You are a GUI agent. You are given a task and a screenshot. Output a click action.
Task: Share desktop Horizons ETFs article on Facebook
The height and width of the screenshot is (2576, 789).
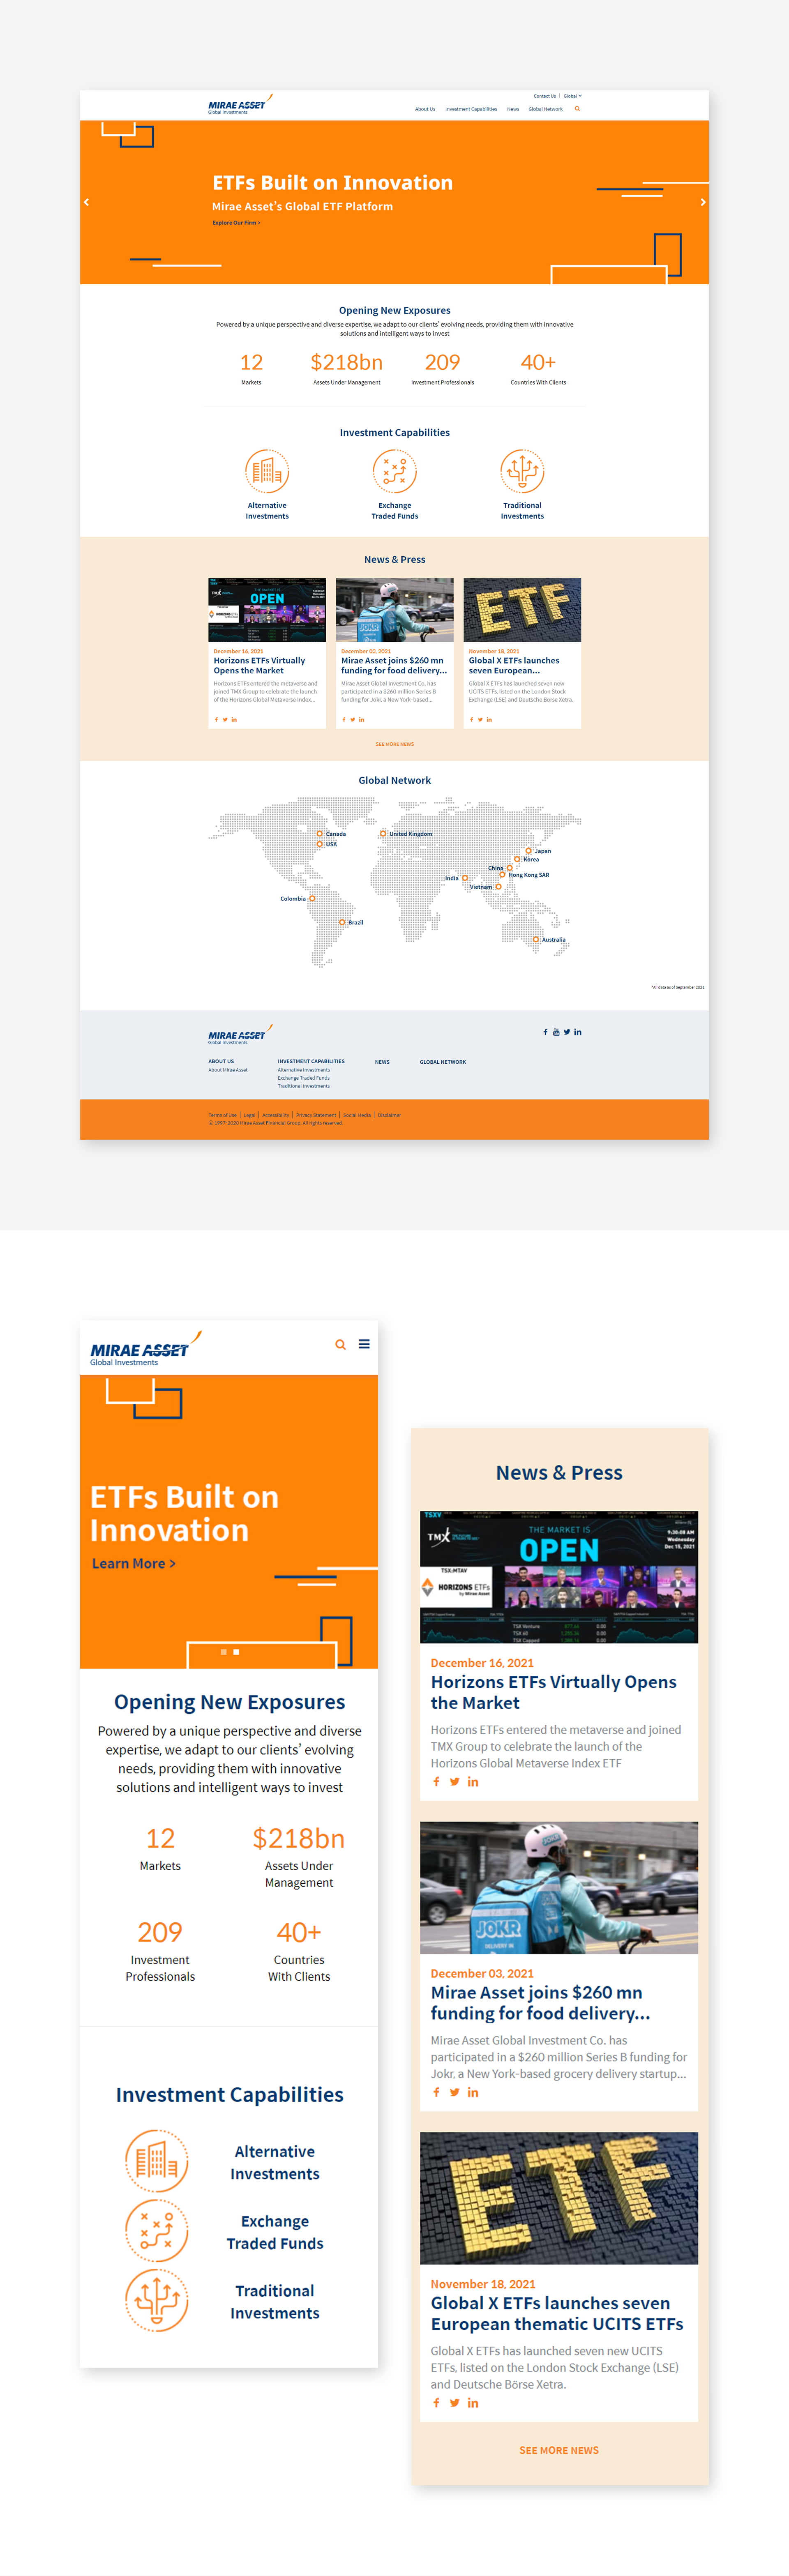pyautogui.click(x=216, y=720)
